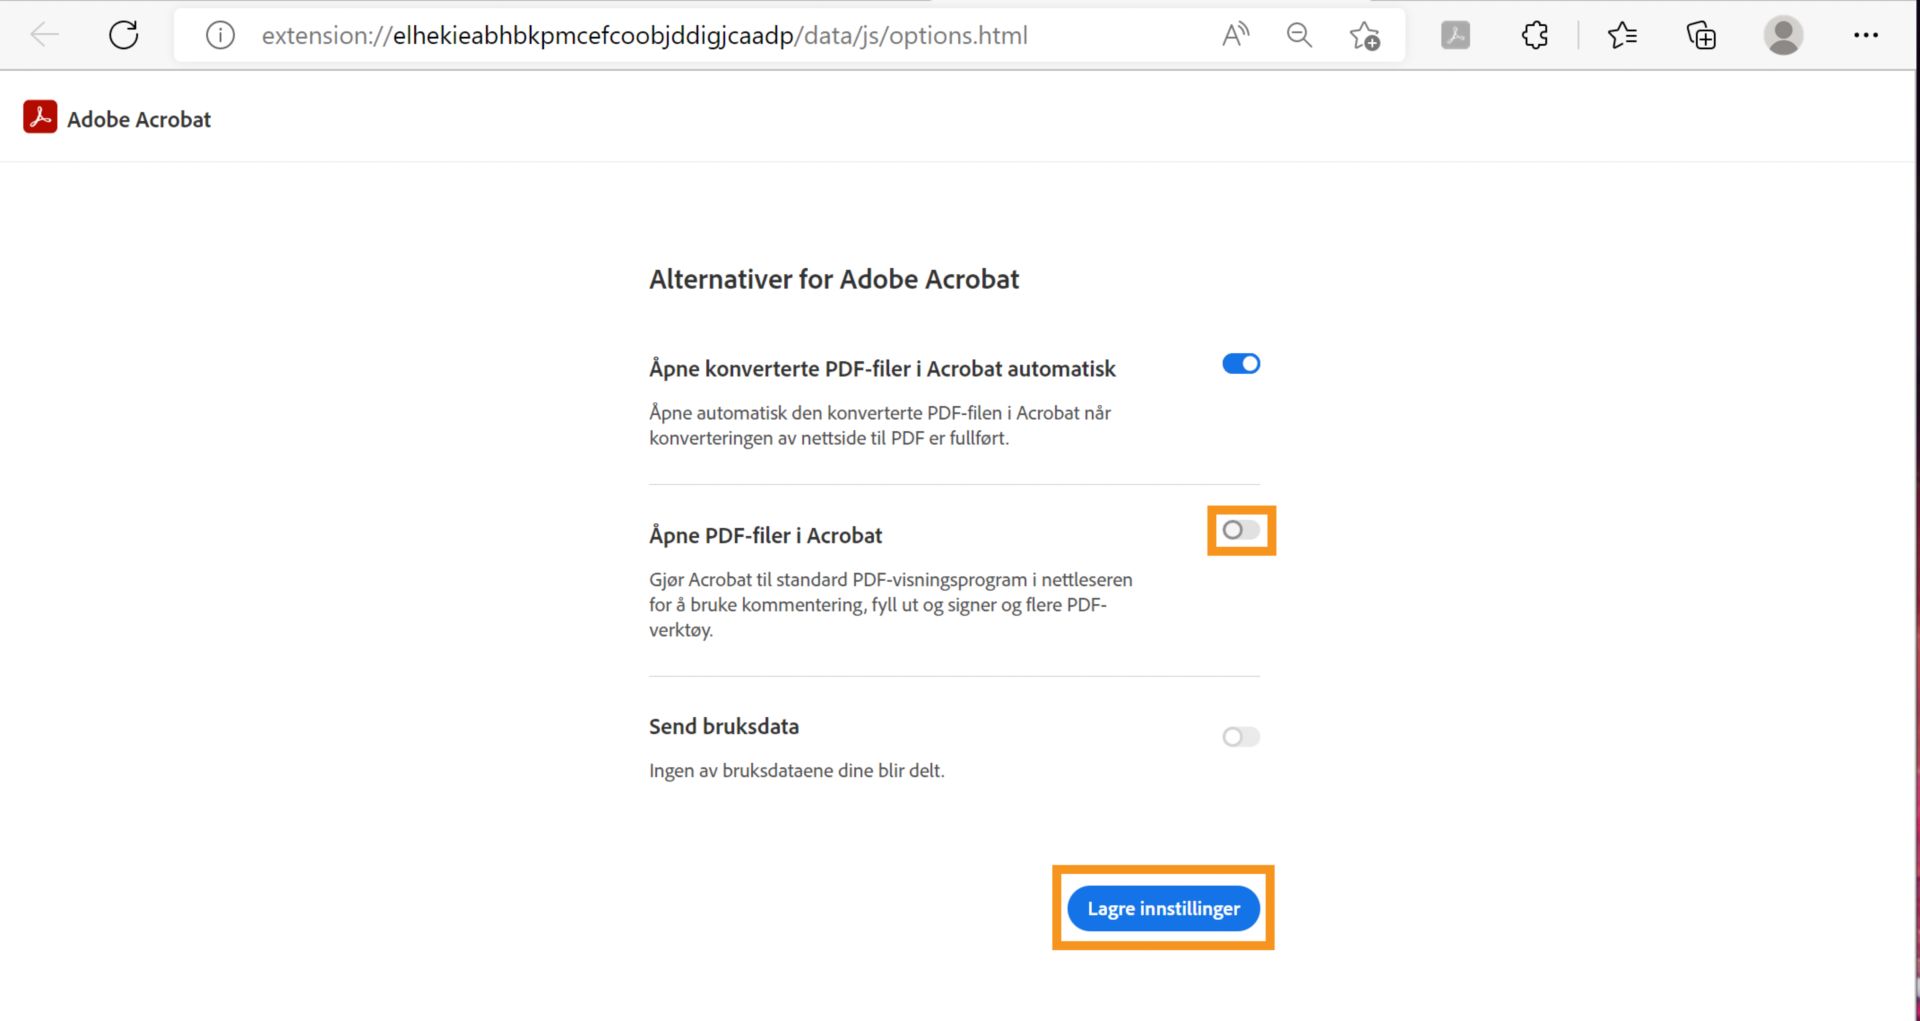Open the browser split screen menu
Screen dimensions: 1920x1021
point(1701,34)
